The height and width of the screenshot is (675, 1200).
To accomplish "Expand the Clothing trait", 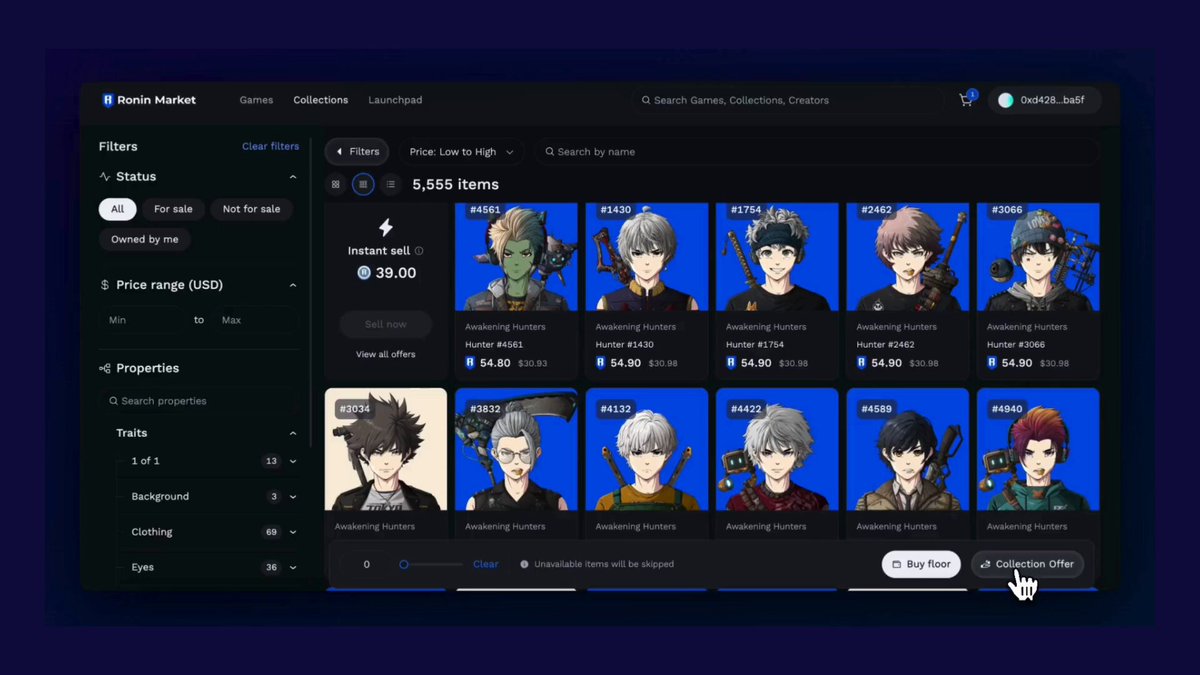I will click(x=293, y=532).
